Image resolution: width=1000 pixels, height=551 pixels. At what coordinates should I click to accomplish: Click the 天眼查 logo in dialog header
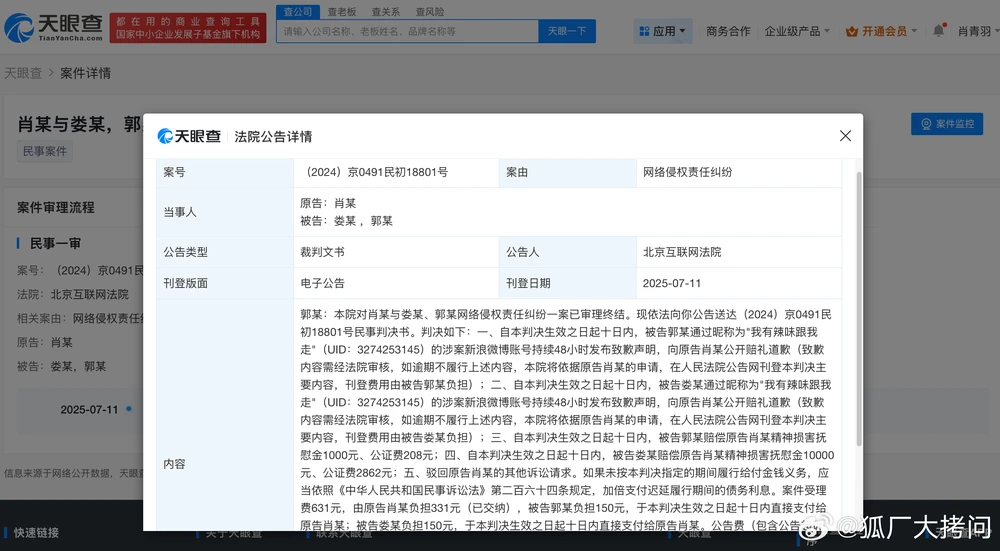[x=189, y=136]
